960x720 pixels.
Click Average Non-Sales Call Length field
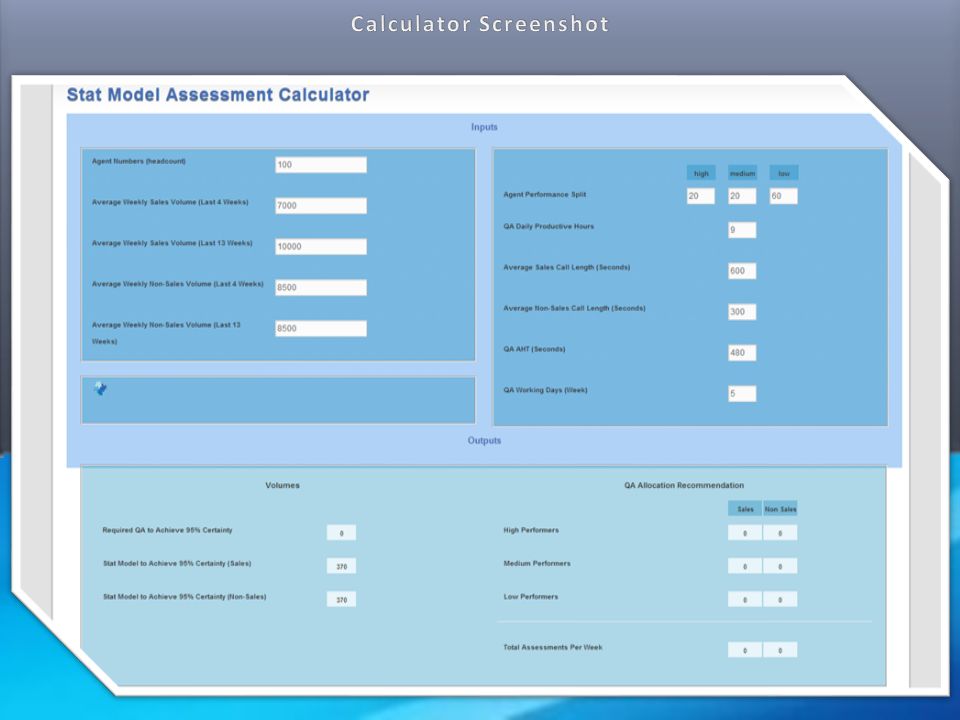(x=742, y=312)
